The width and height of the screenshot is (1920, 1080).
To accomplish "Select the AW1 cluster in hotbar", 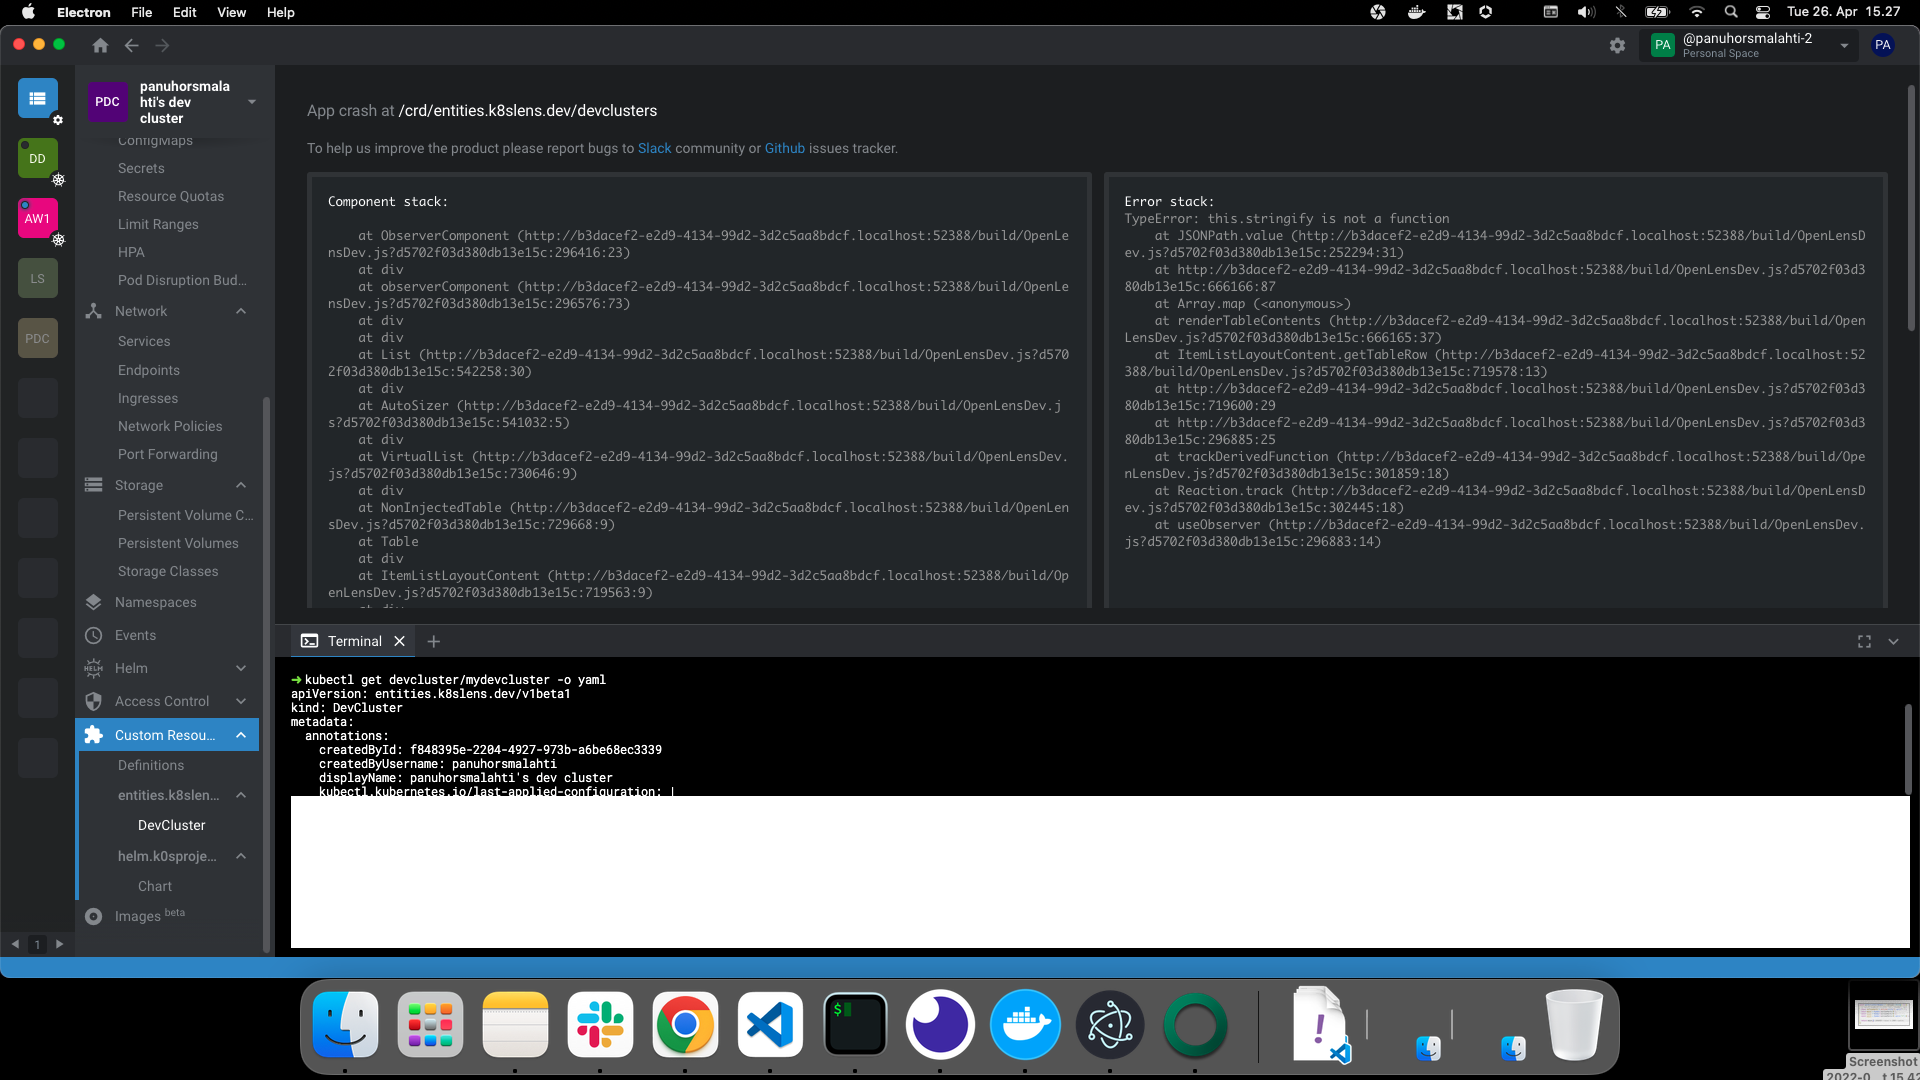I will pos(37,218).
